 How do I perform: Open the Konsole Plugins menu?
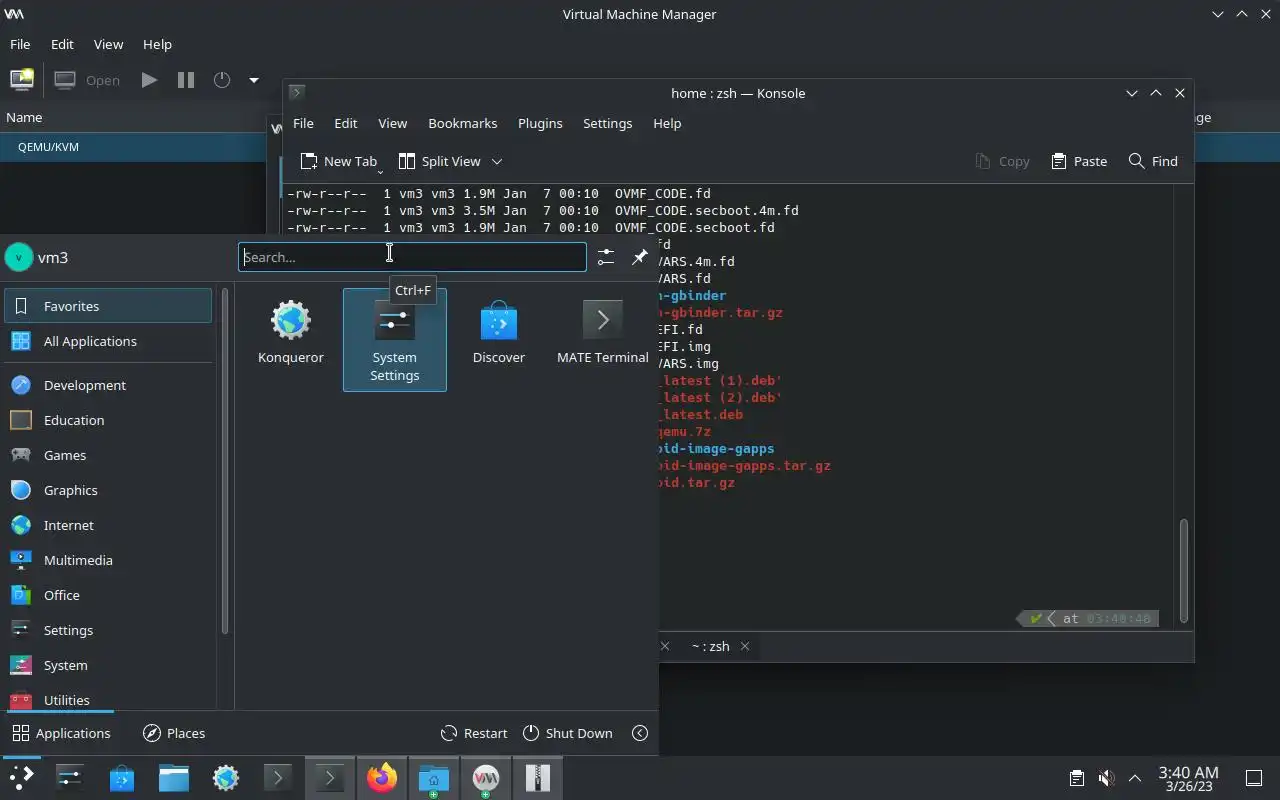pyautogui.click(x=540, y=123)
